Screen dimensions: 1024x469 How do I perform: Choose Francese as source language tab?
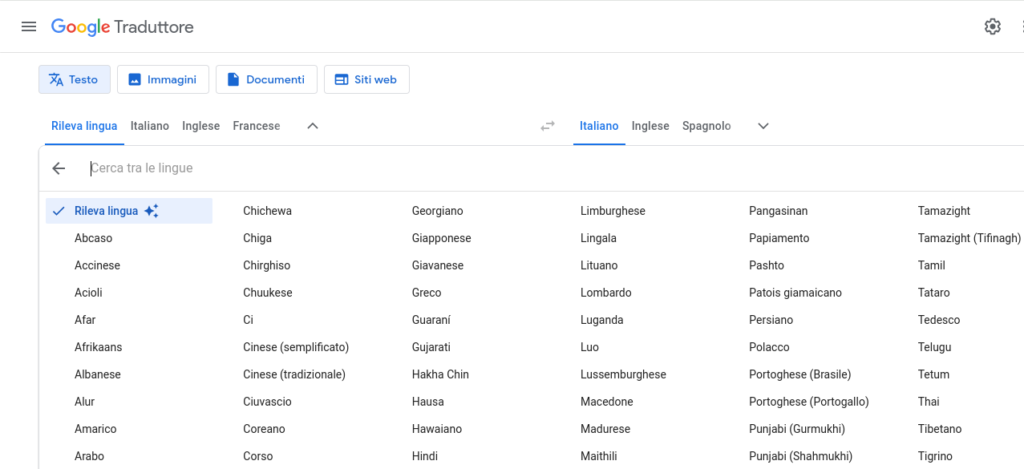pos(256,126)
